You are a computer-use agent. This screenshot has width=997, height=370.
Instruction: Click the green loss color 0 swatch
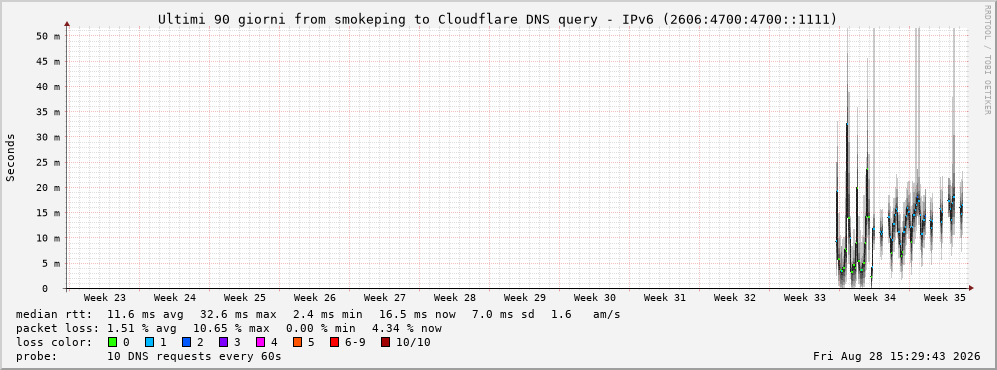[x=112, y=342]
